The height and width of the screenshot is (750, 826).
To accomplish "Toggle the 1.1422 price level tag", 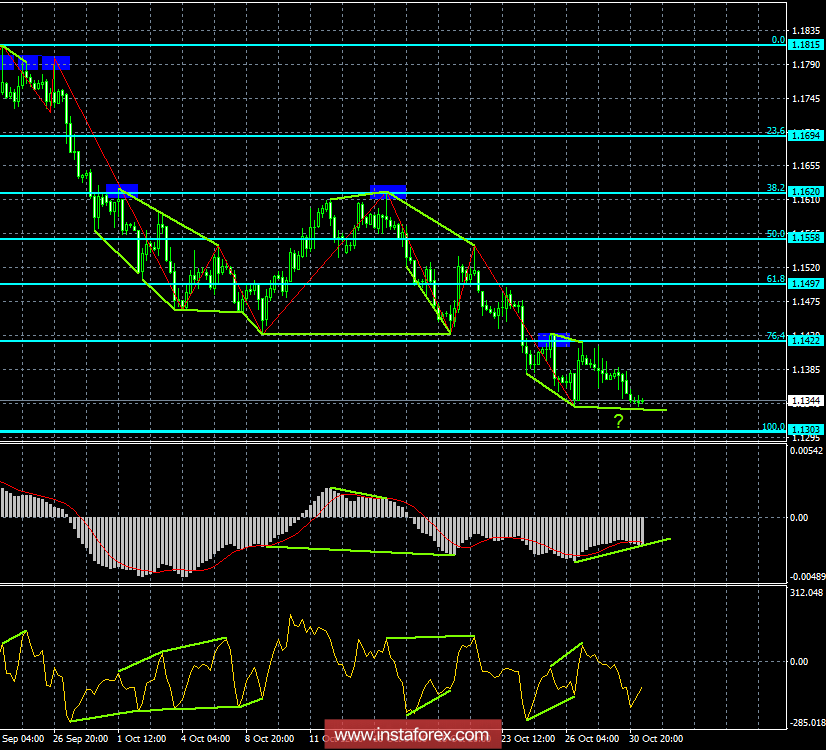I will point(806,342).
